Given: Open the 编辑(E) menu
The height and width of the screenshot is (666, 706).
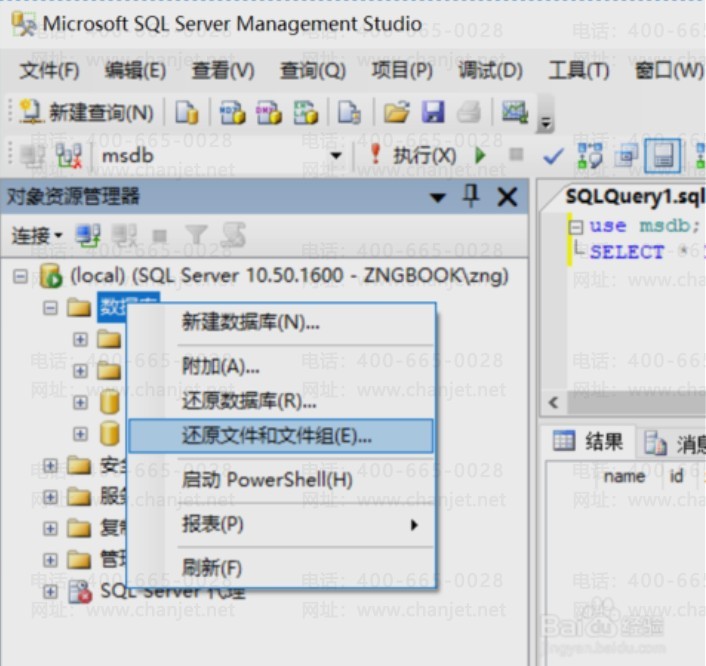Looking at the screenshot, I should [x=135, y=71].
